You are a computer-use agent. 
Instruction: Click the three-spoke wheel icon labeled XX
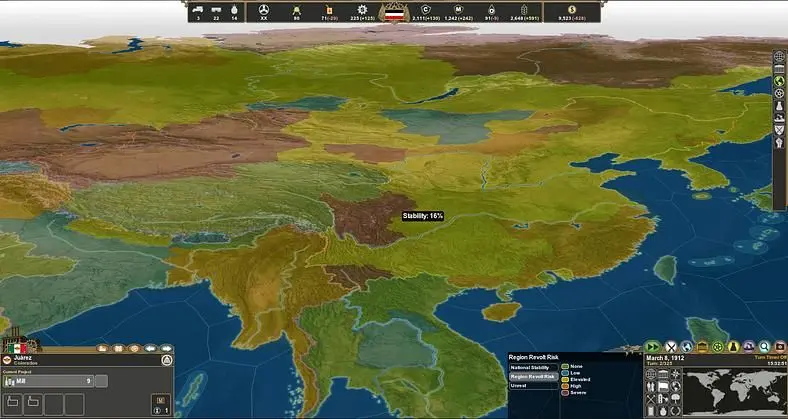(x=263, y=9)
